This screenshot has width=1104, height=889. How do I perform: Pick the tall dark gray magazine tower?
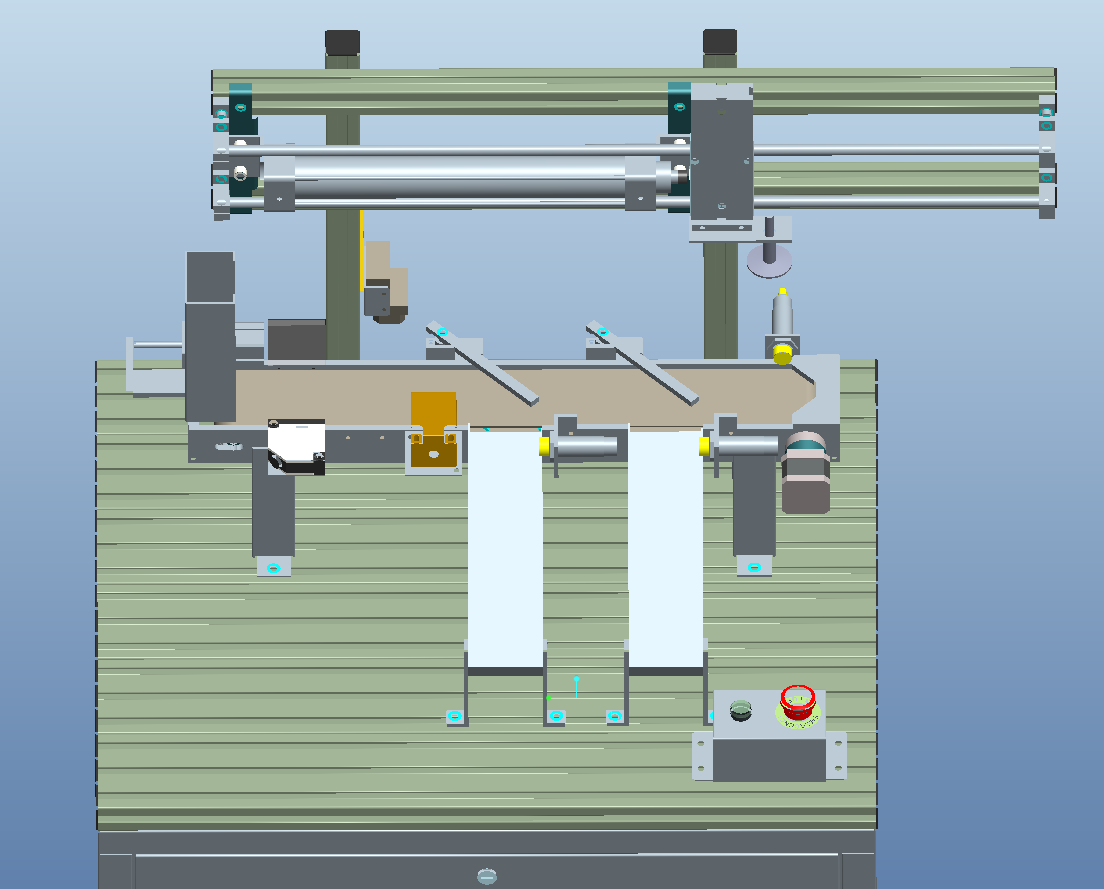[210, 336]
